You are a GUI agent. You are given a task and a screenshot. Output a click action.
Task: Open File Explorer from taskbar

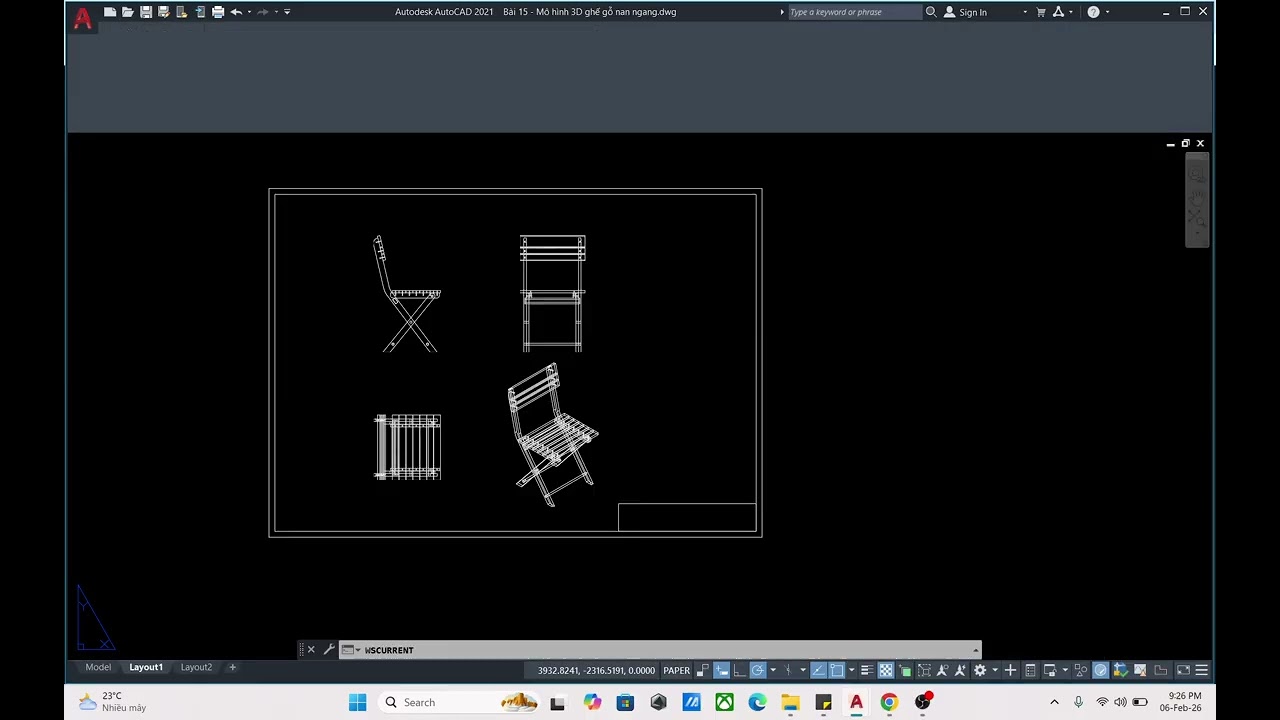[x=790, y=702]
